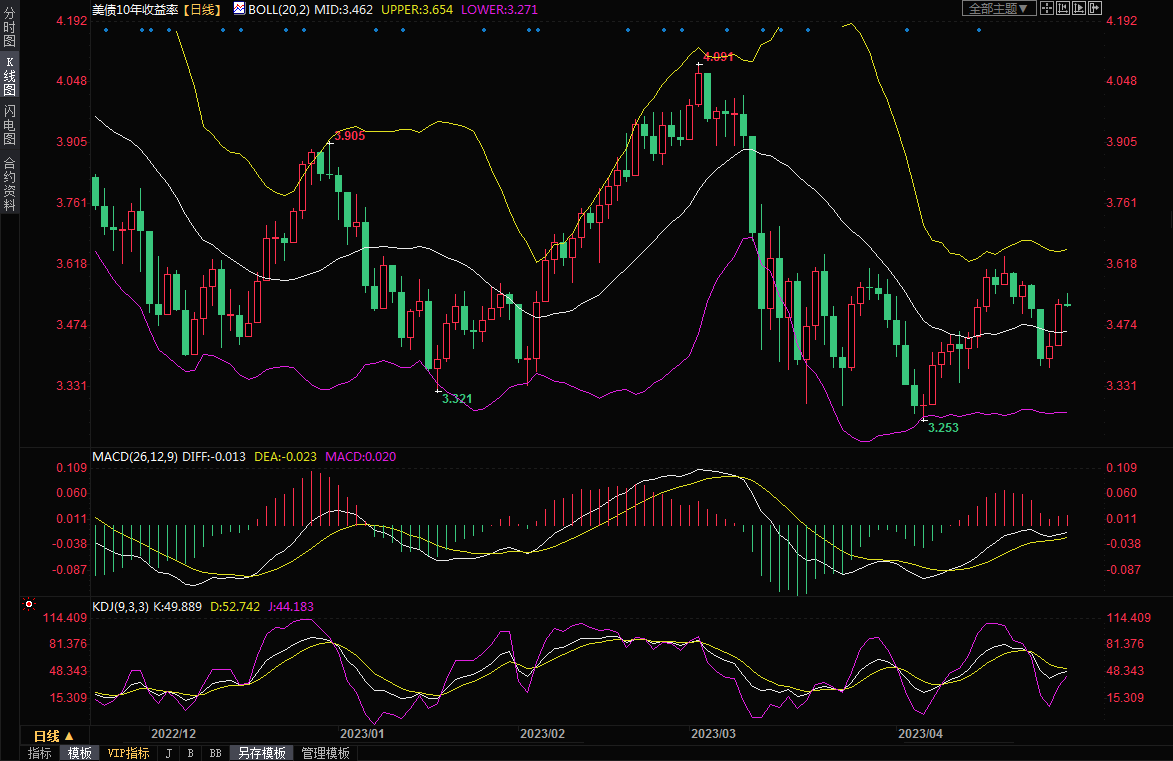Open the 全部主题 theme dropdown
The height and width of the screenshot is (761, 1173).
pos(997,8)
